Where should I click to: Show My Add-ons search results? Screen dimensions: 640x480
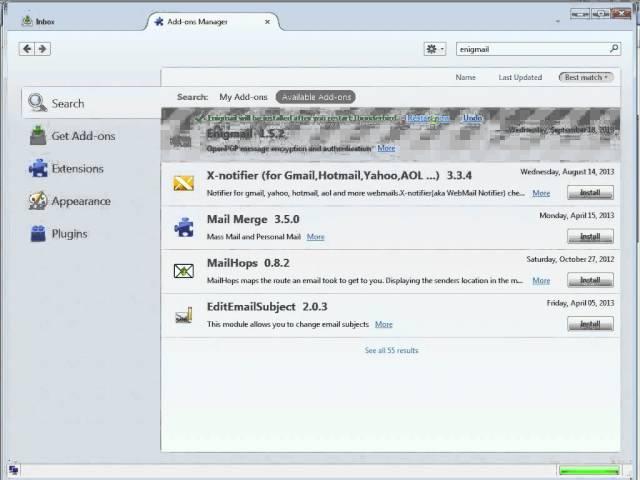point(243,97)
